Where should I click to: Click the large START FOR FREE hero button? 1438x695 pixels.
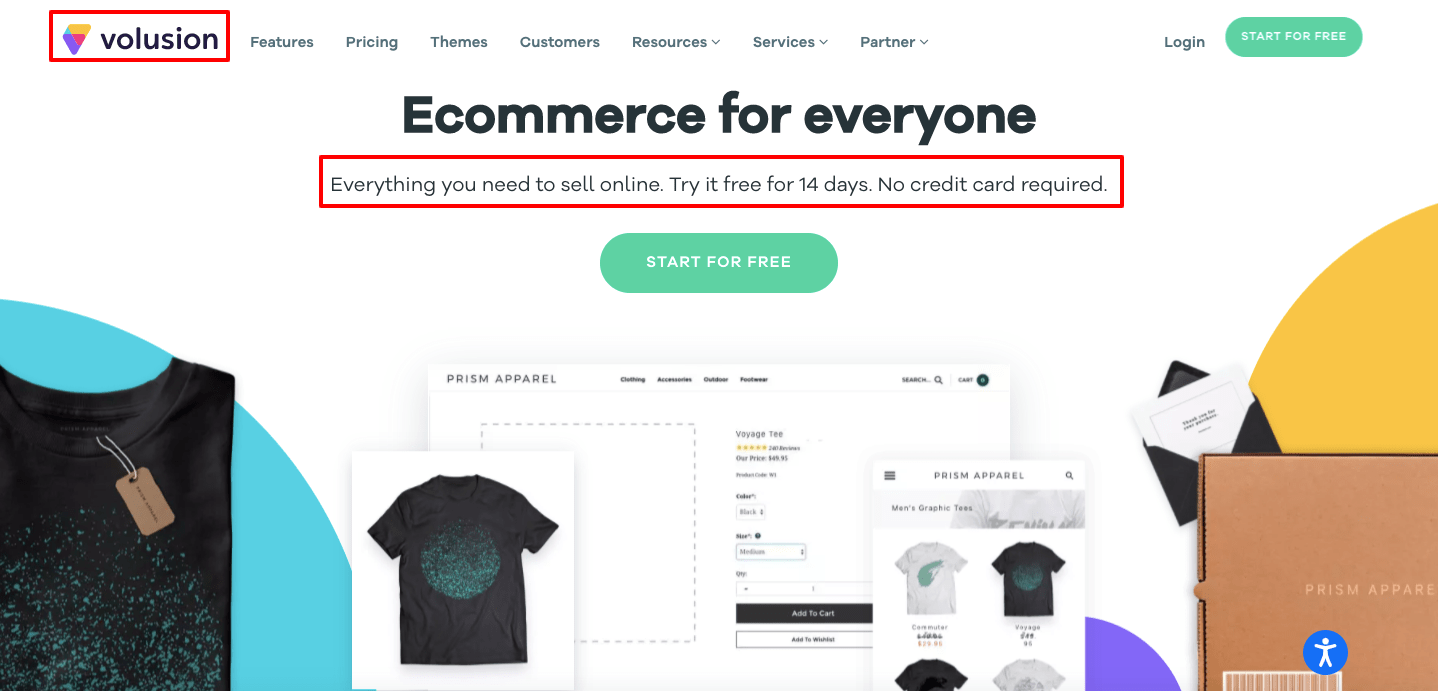[719, 263]
